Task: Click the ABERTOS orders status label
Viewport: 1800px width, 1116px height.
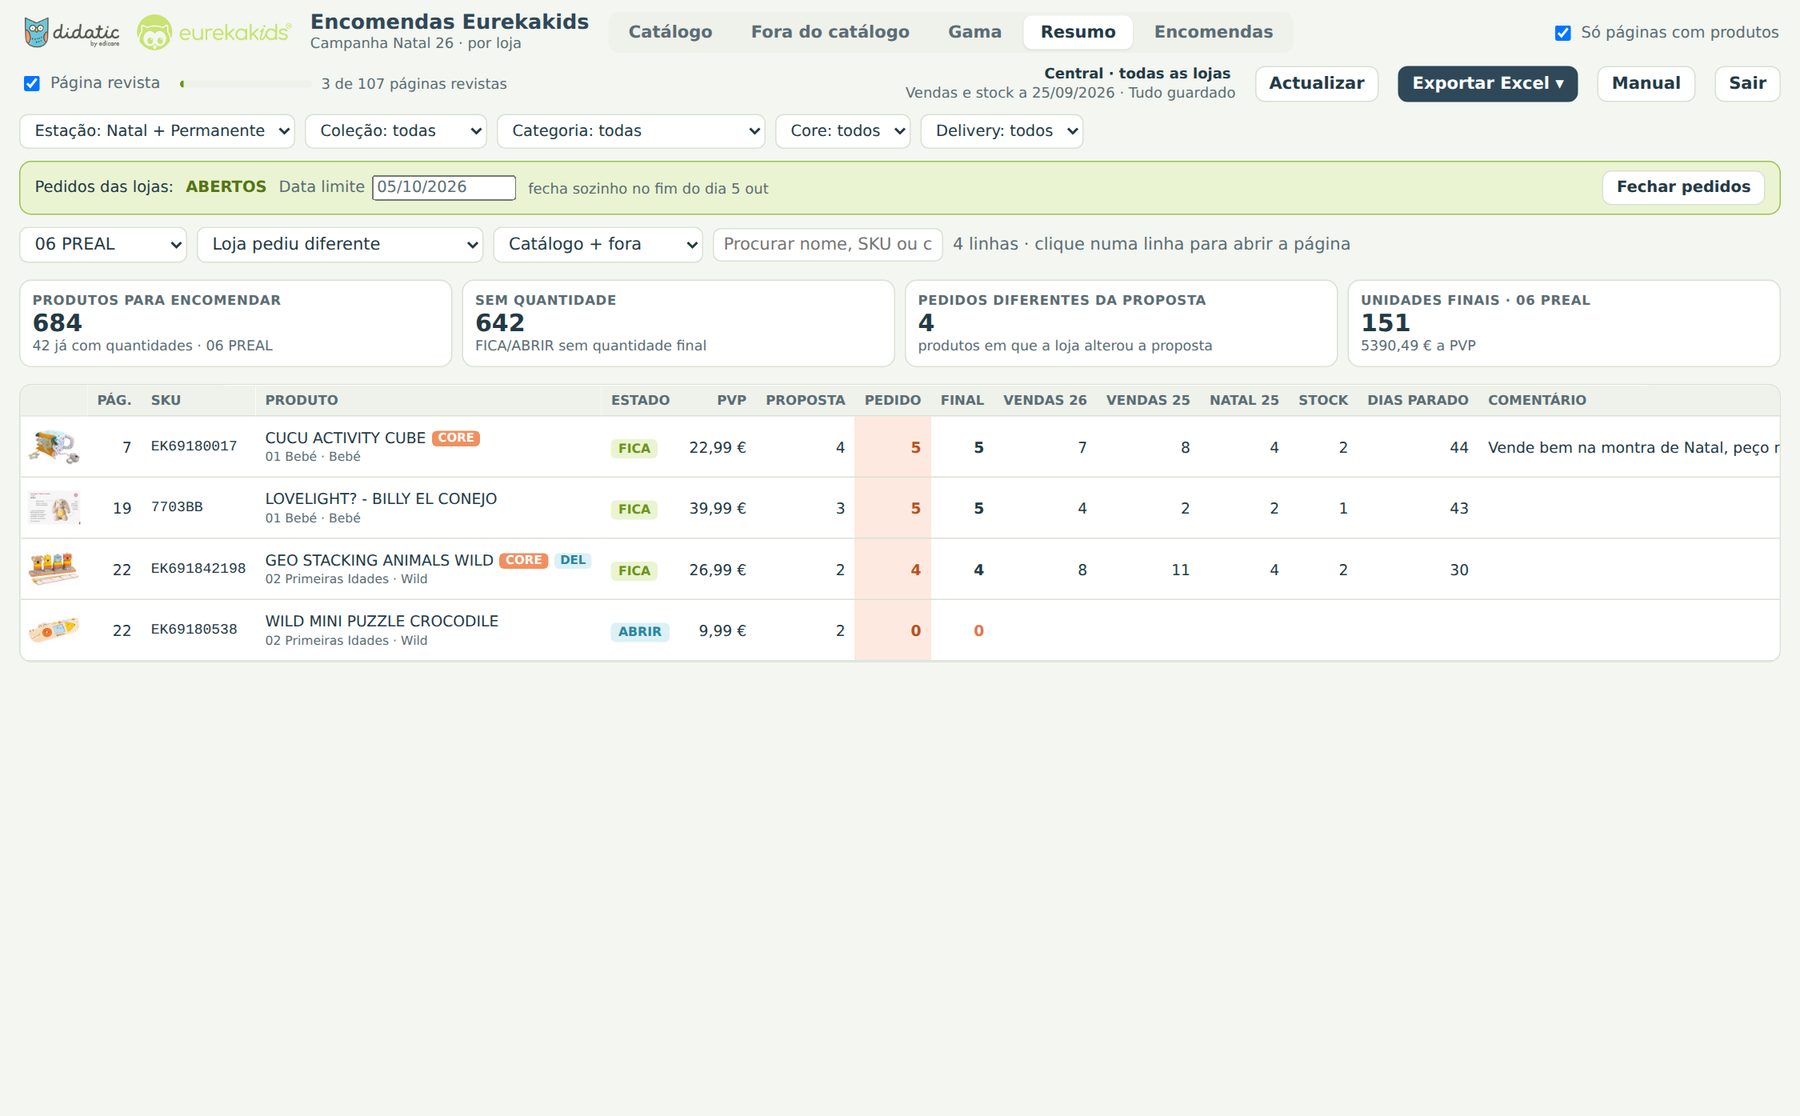Action: click(x=226, y=187)
